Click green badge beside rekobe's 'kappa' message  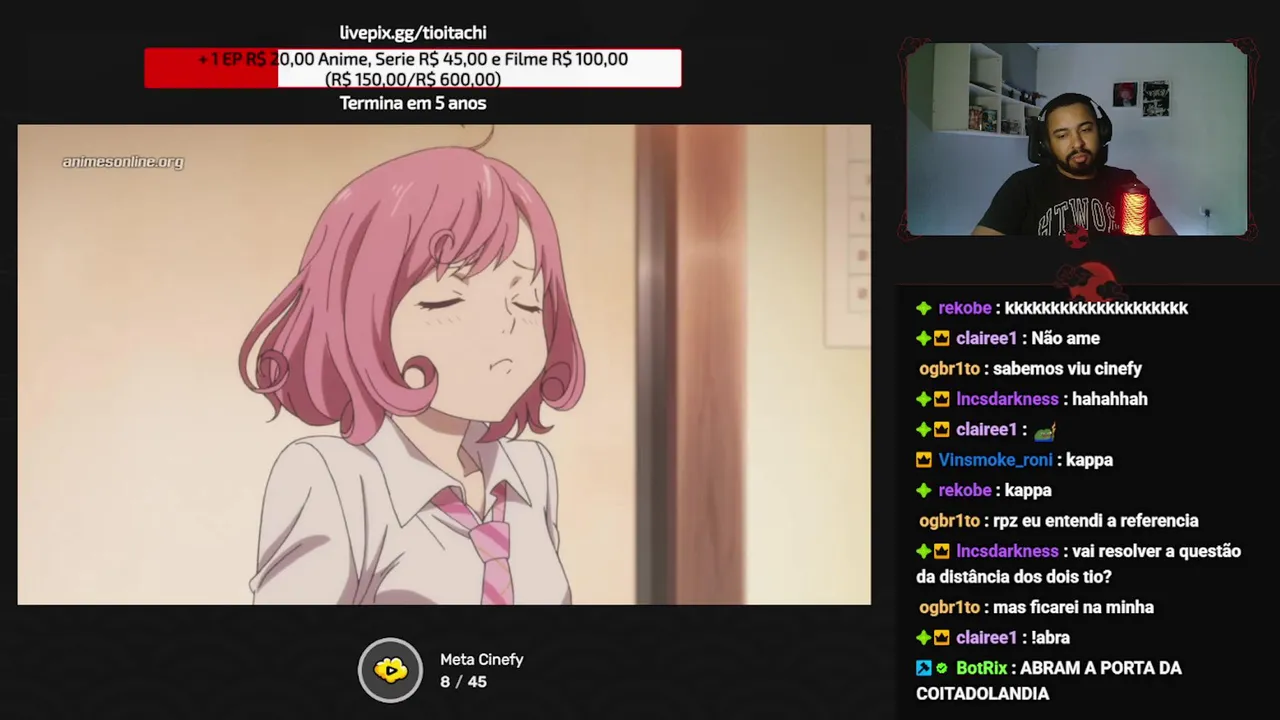click(924, 490)
